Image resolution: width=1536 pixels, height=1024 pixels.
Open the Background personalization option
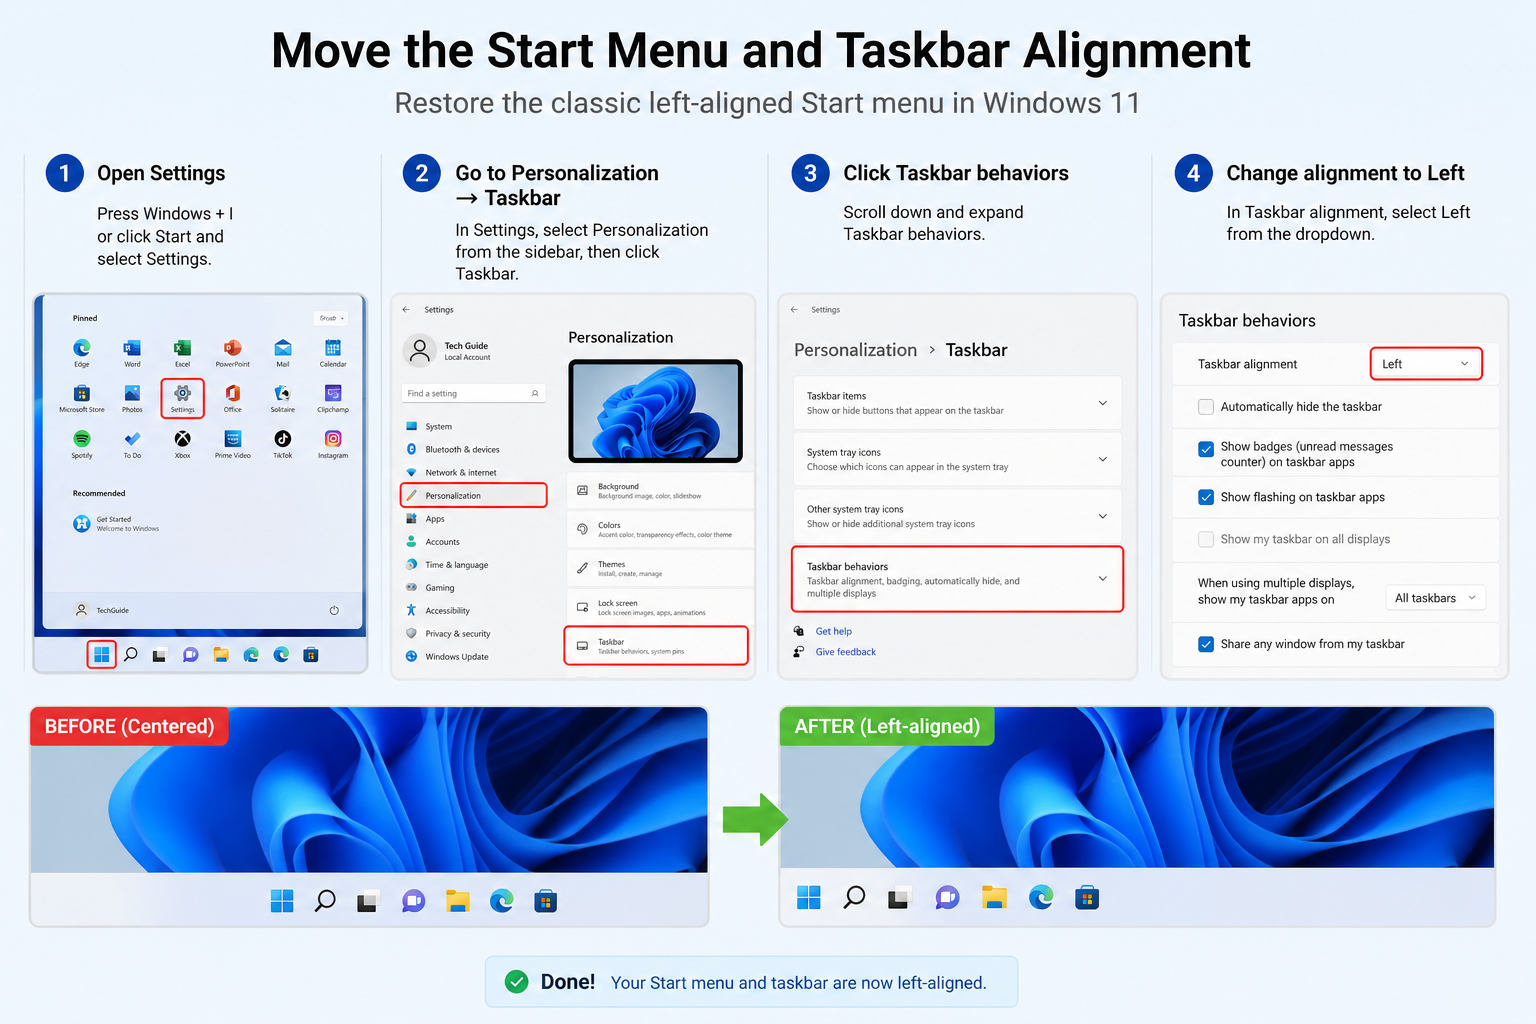coord(660,491)
